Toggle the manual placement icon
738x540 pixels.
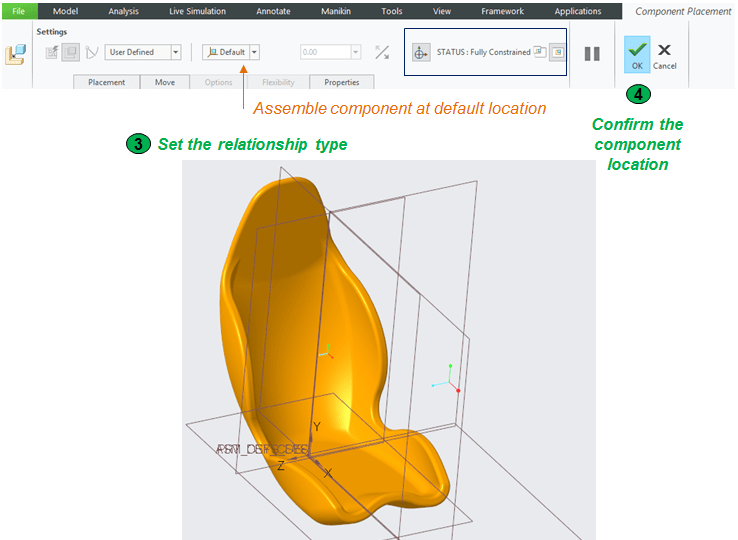click(x=71, y=52)
